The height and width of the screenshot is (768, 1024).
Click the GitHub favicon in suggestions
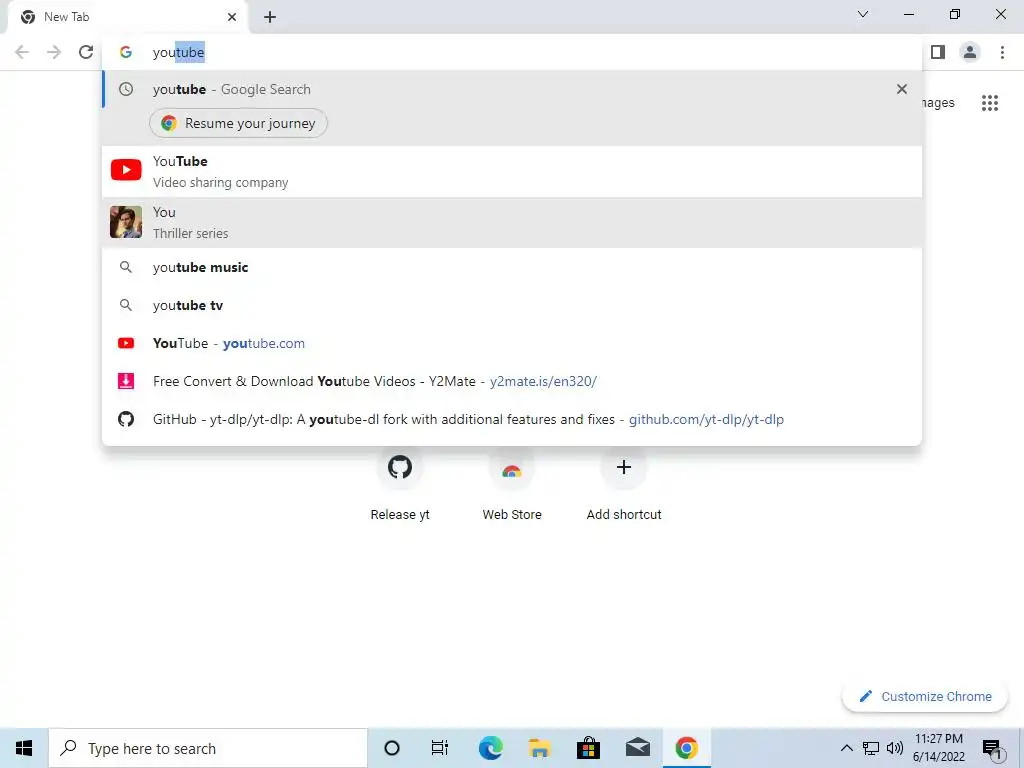(126, 419)
